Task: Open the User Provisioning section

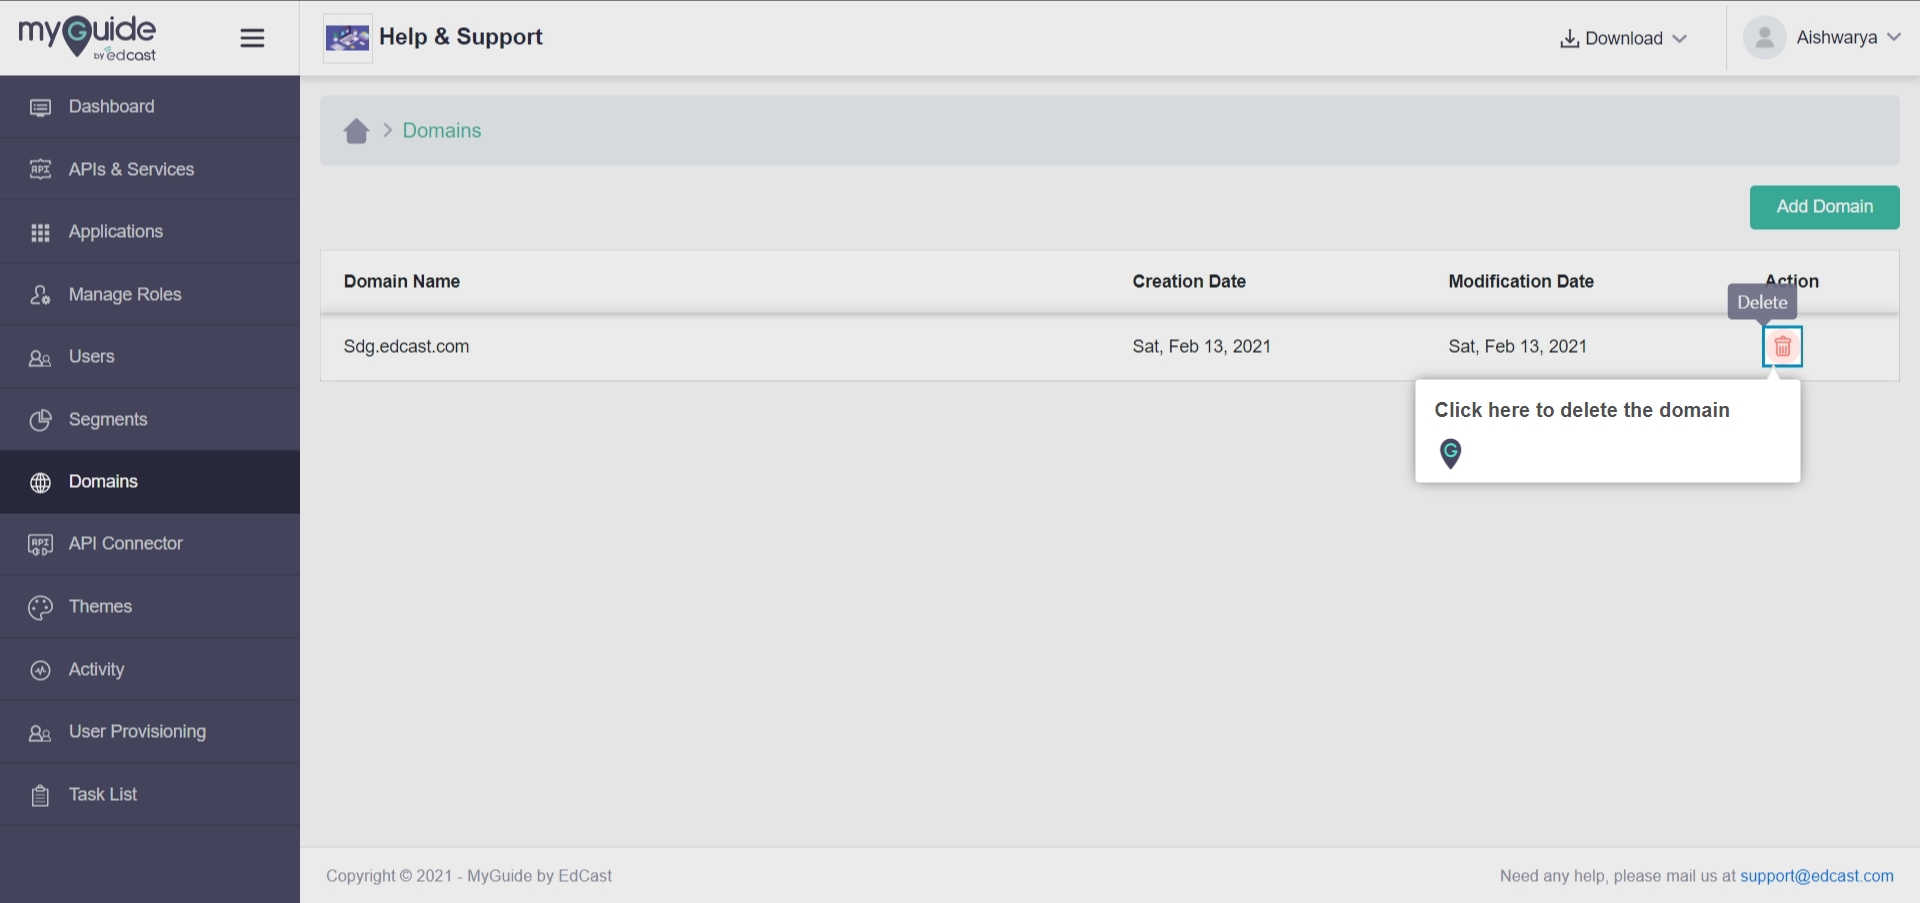Action: pos(137,732)
